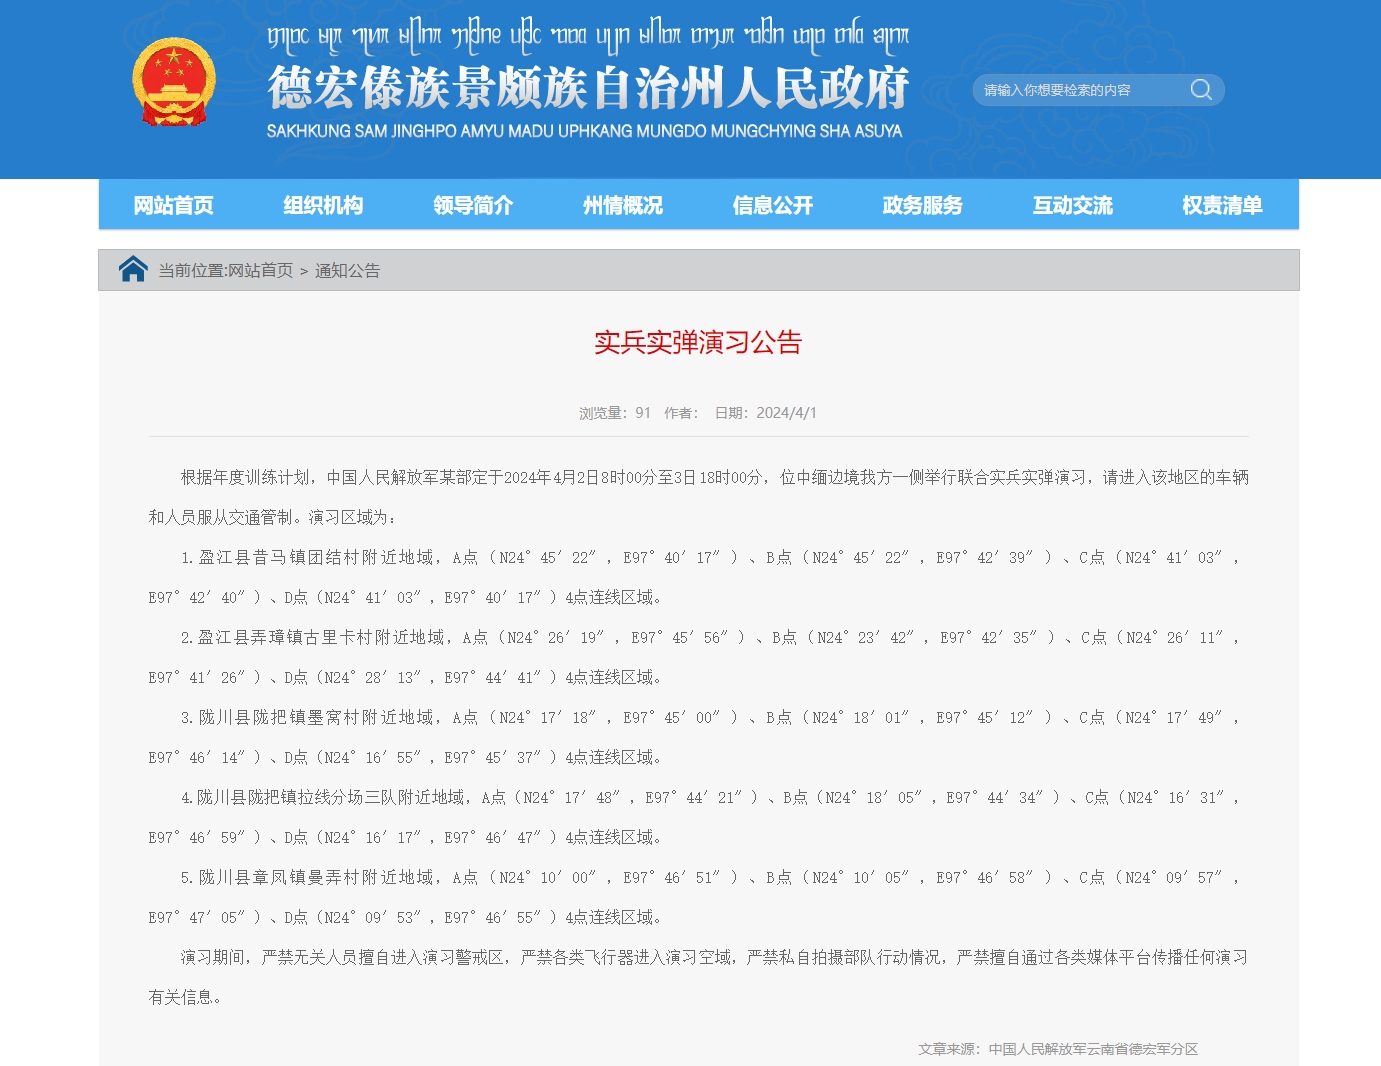Click the SAKHKUNG SAM JINGHPO Latin subtitle
The image size is (1381, 1066).
click(x=584, y=131)
